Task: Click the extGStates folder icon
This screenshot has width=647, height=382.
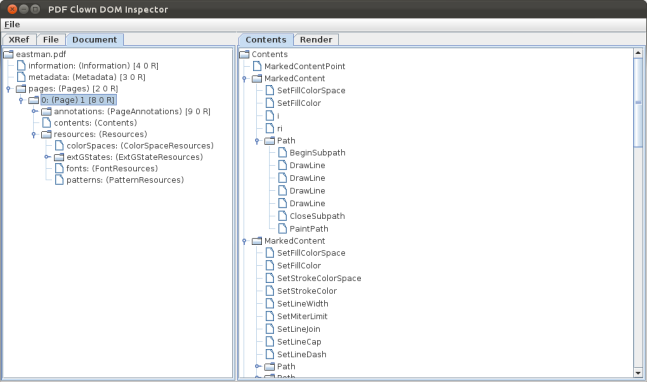Action: (x=59, y=157)
